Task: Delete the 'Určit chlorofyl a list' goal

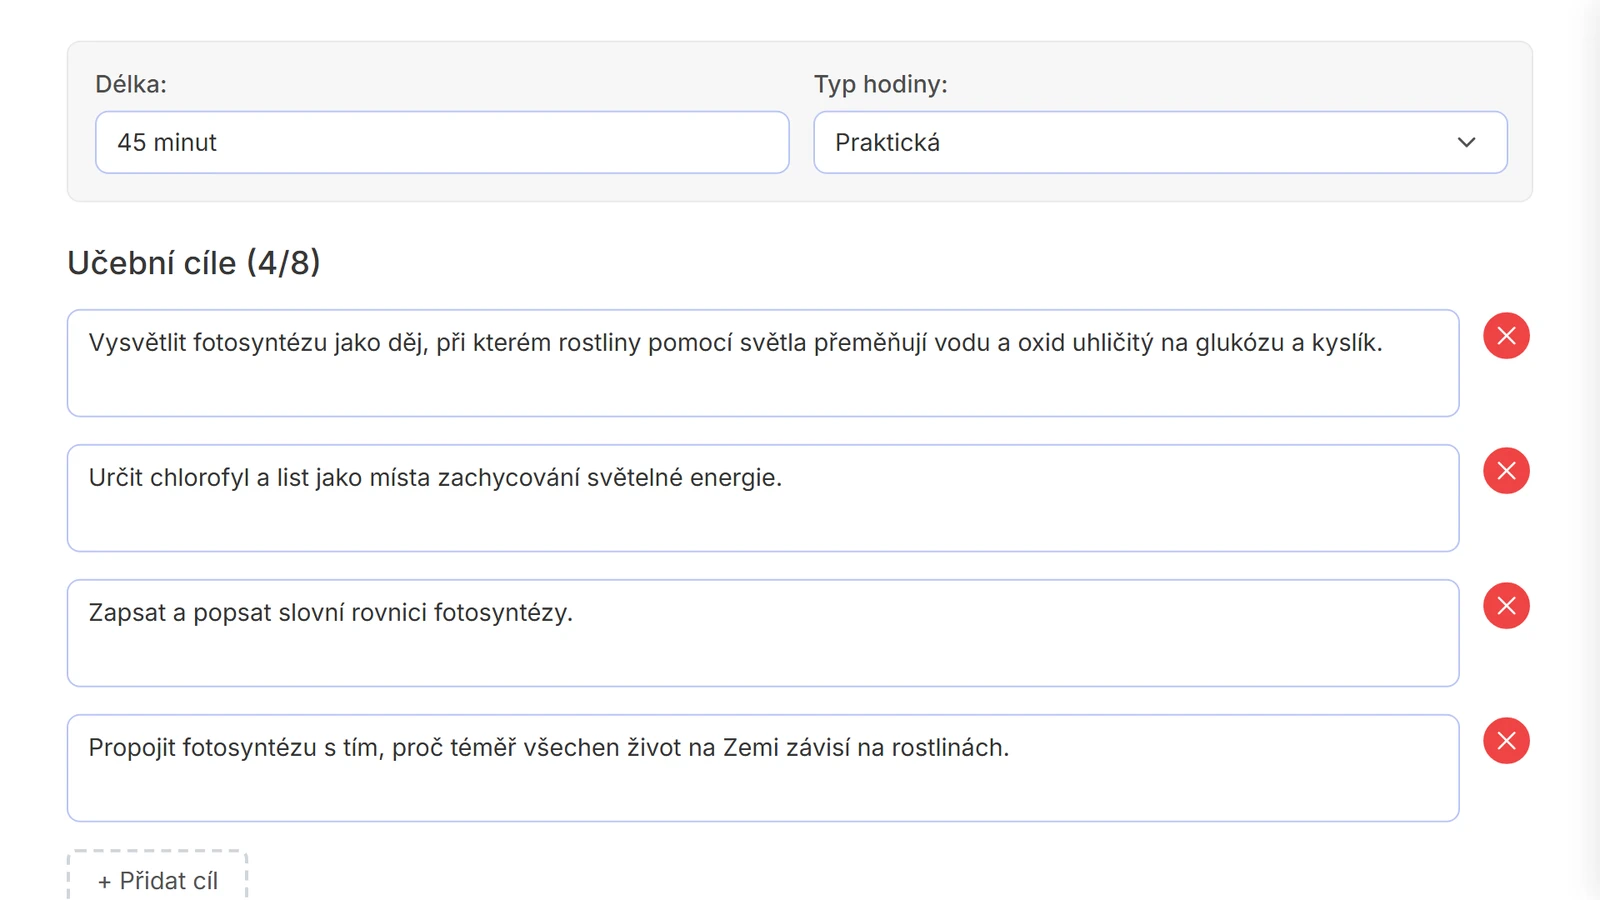Action: tap(1506, 471)
